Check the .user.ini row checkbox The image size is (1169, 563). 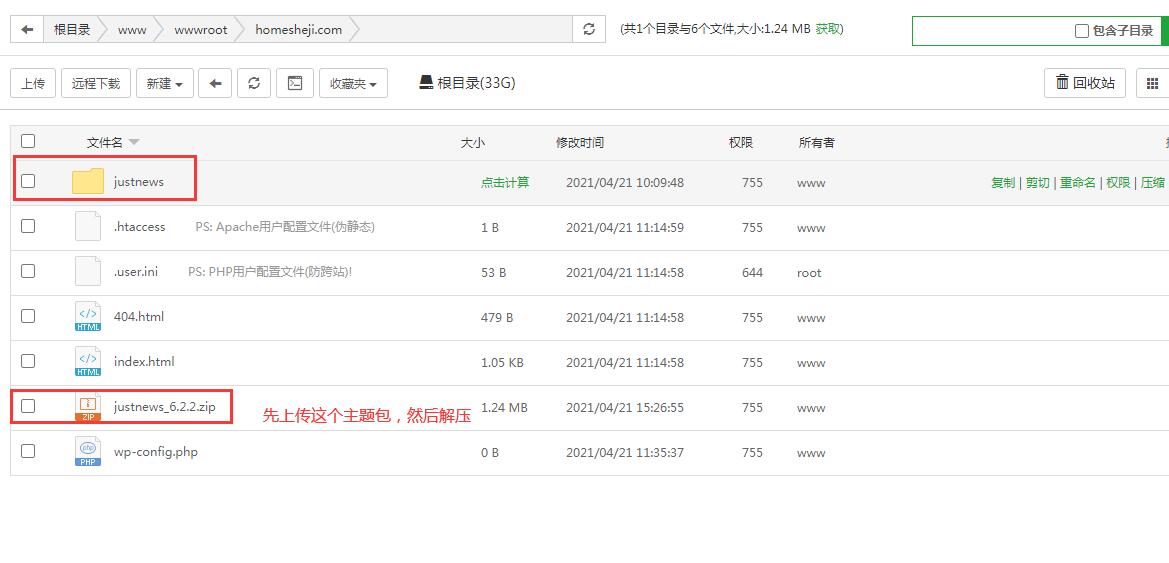[28, 271]
